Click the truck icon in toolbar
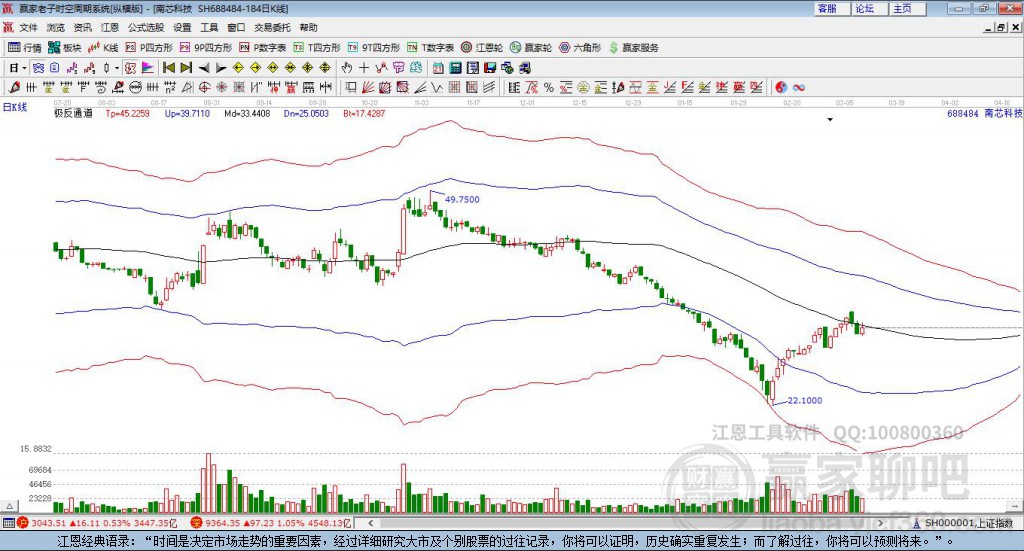 pos(524,68)
